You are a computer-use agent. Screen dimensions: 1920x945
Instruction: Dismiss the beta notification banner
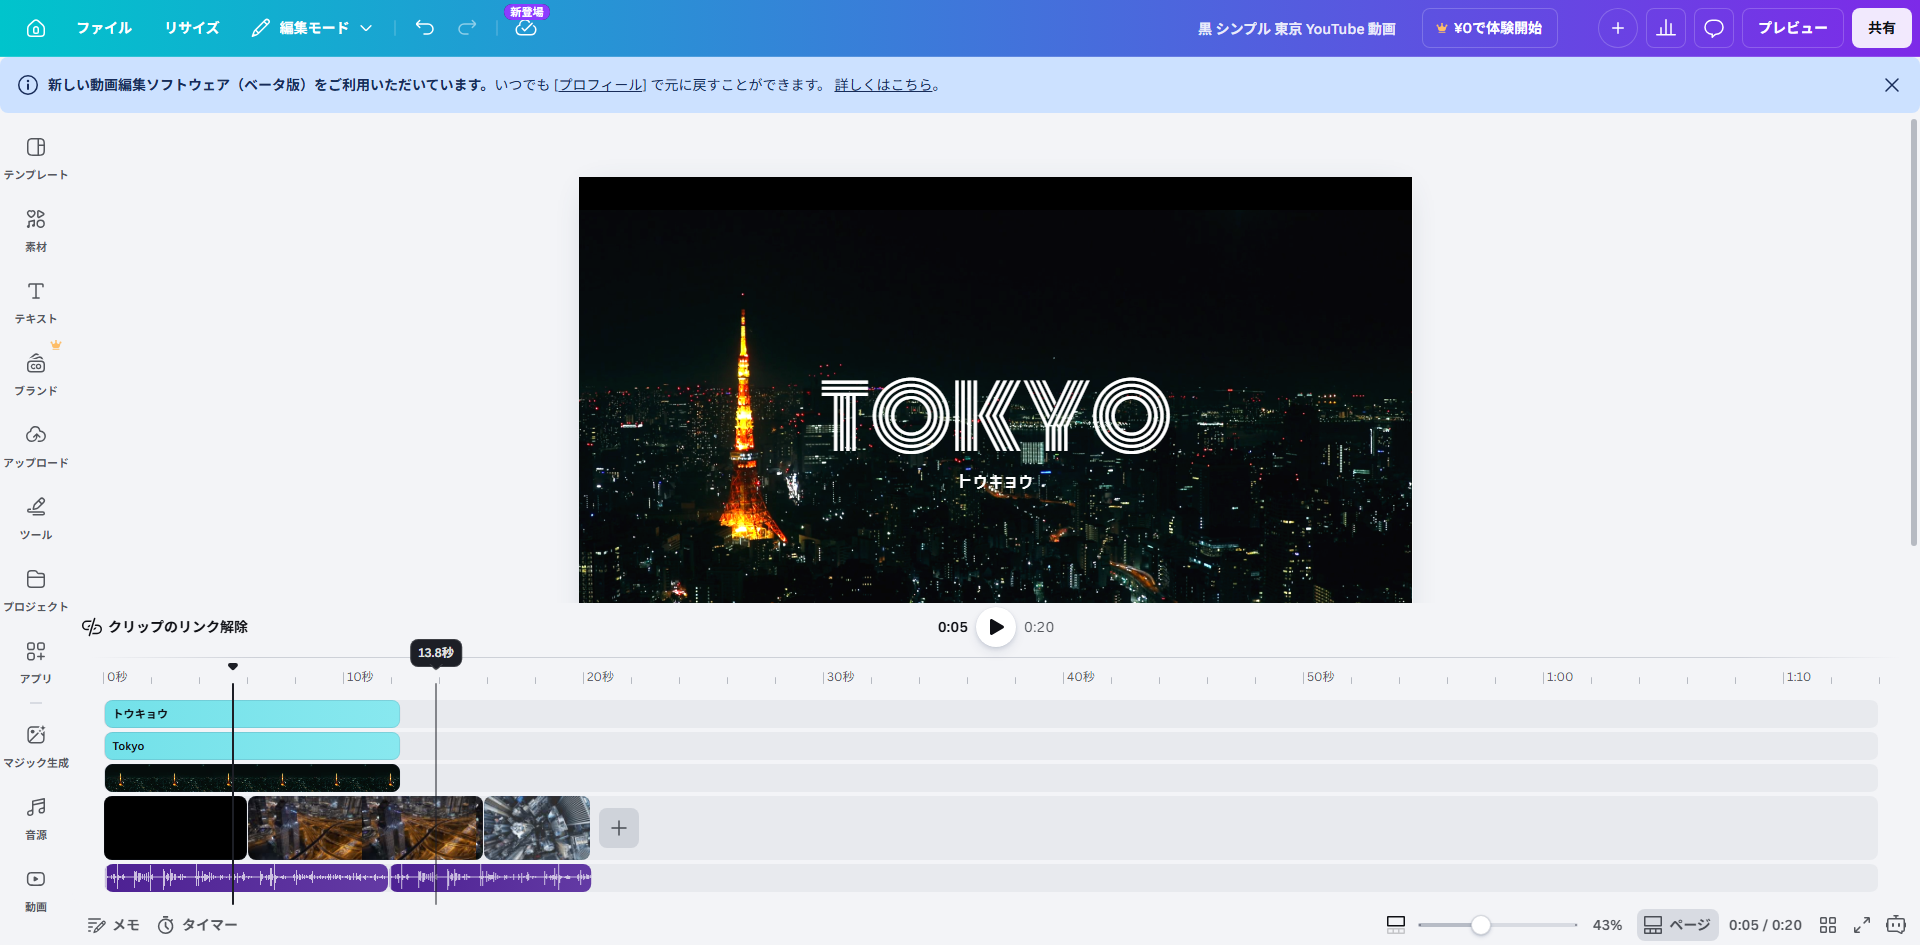(1892, 85)
